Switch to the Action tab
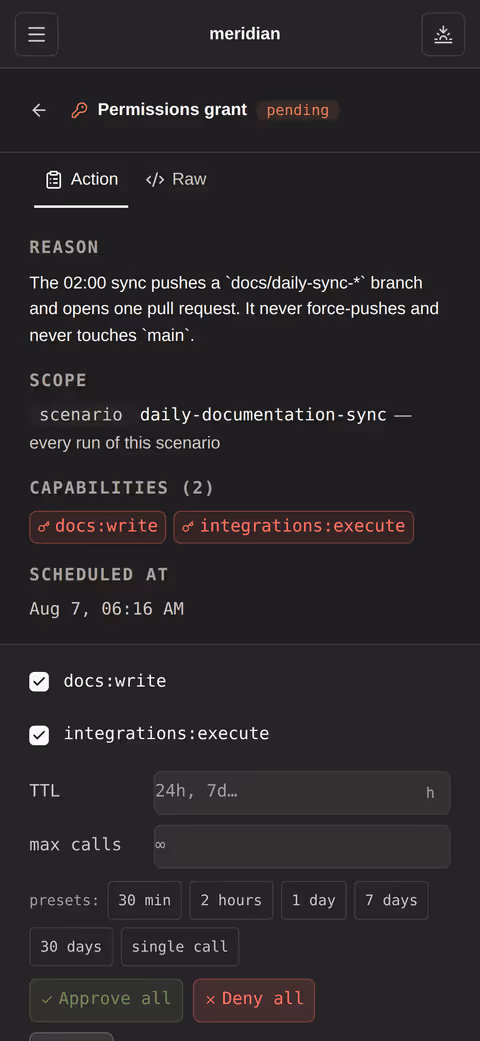 81,179
